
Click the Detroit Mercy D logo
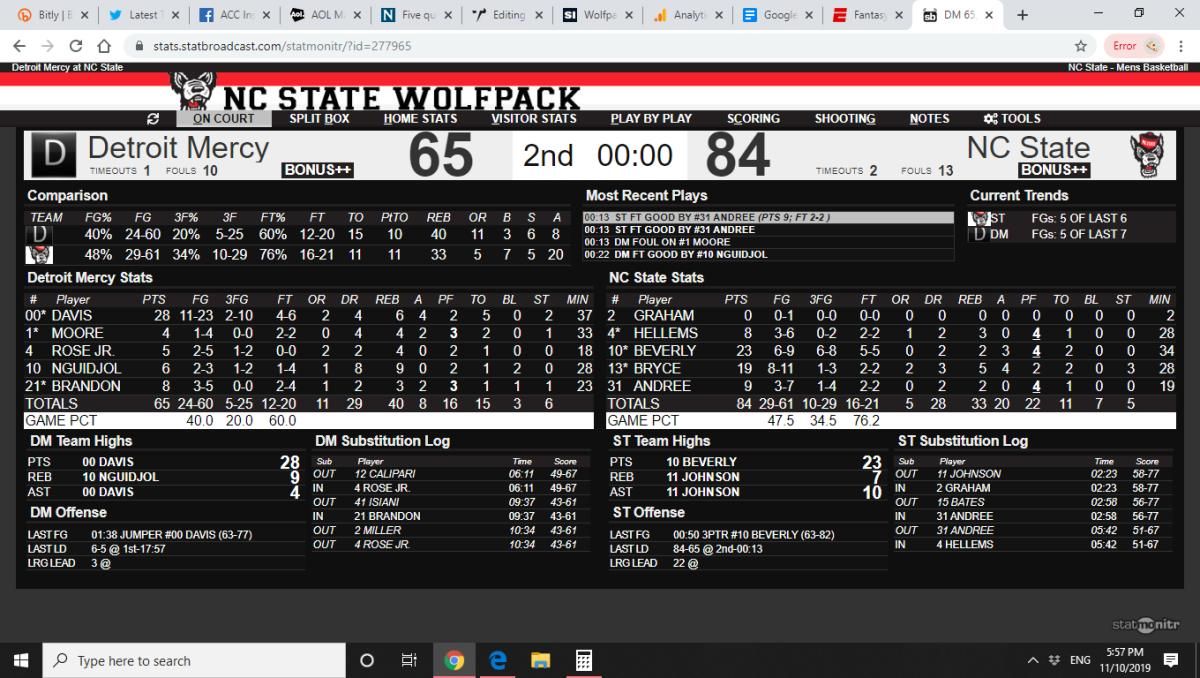click(x=54, y=154)
